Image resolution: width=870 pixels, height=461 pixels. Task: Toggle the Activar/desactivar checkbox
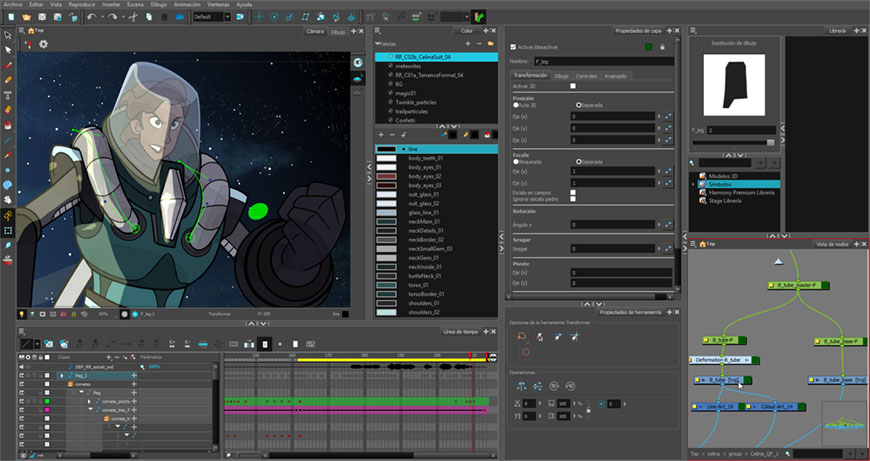click(513, 48)
